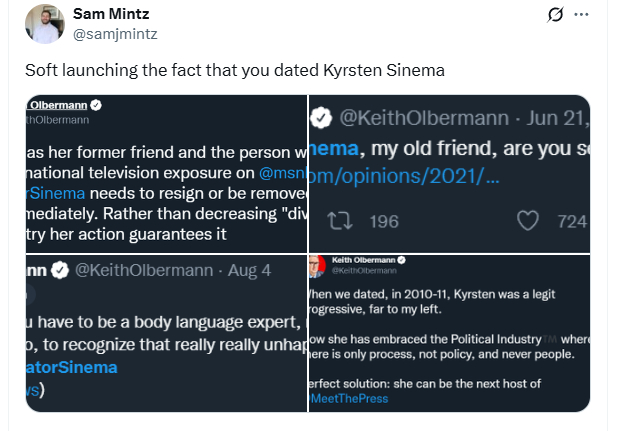The width and height of the screenshot is (618, 431).
Task: Click the heart icon next to 724
Action: (530, 220)
